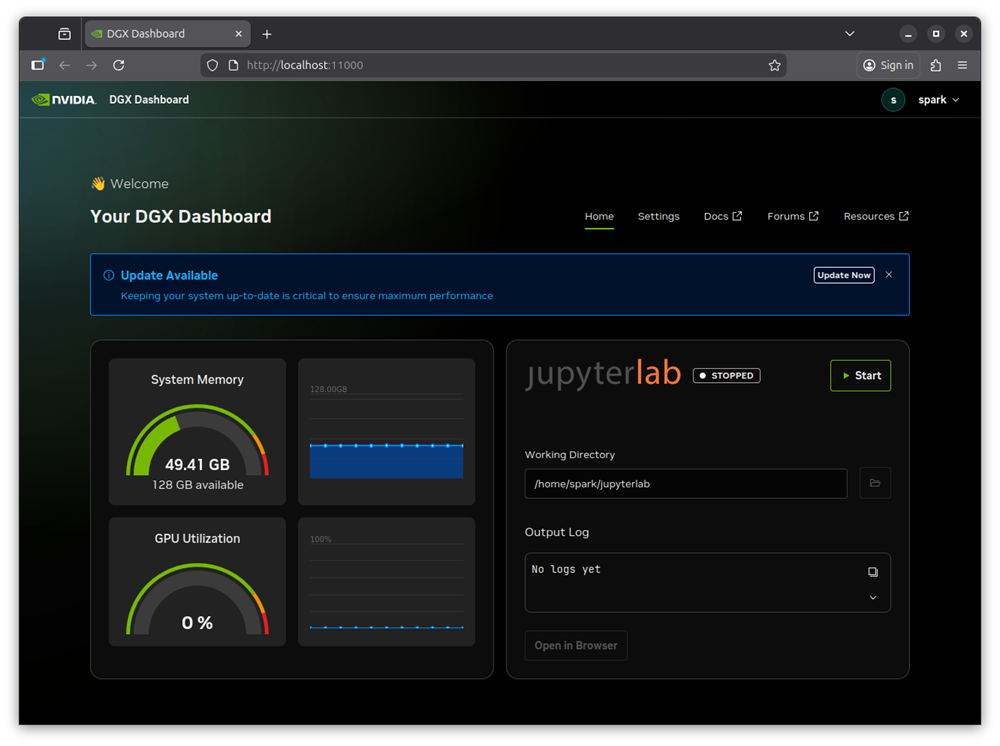The image size is (1000, 746).
Task: Start the JupyterLab service
Action: [860, 375]
